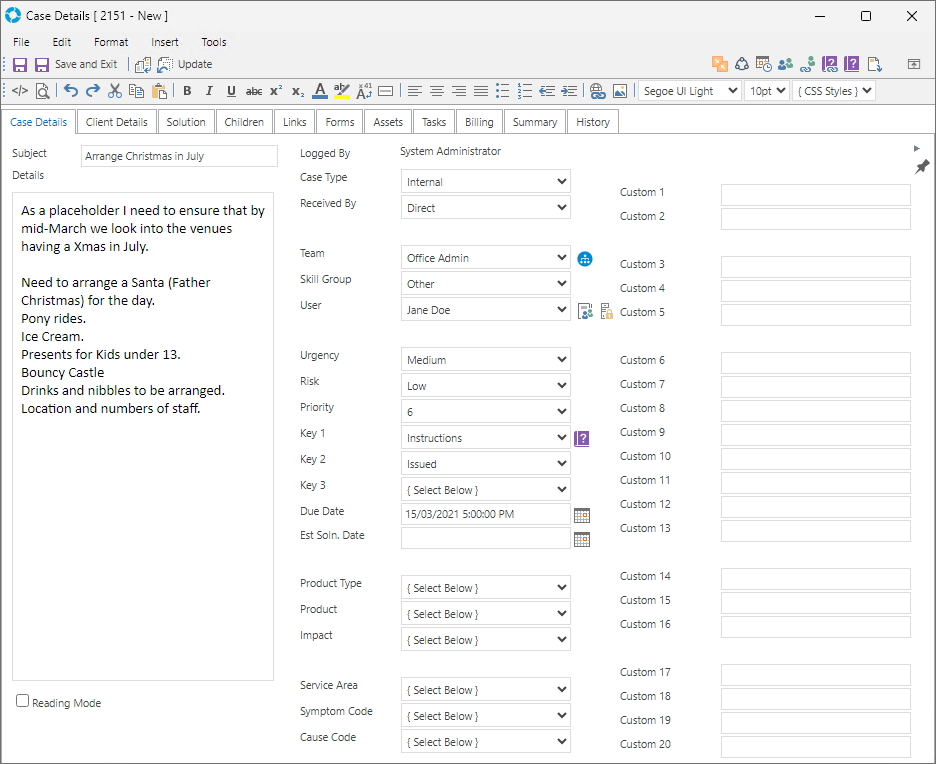This screenshot has width=936, height=764.
Task: Open the Segoe UI Light font dropdown
Action: [689, 91]
